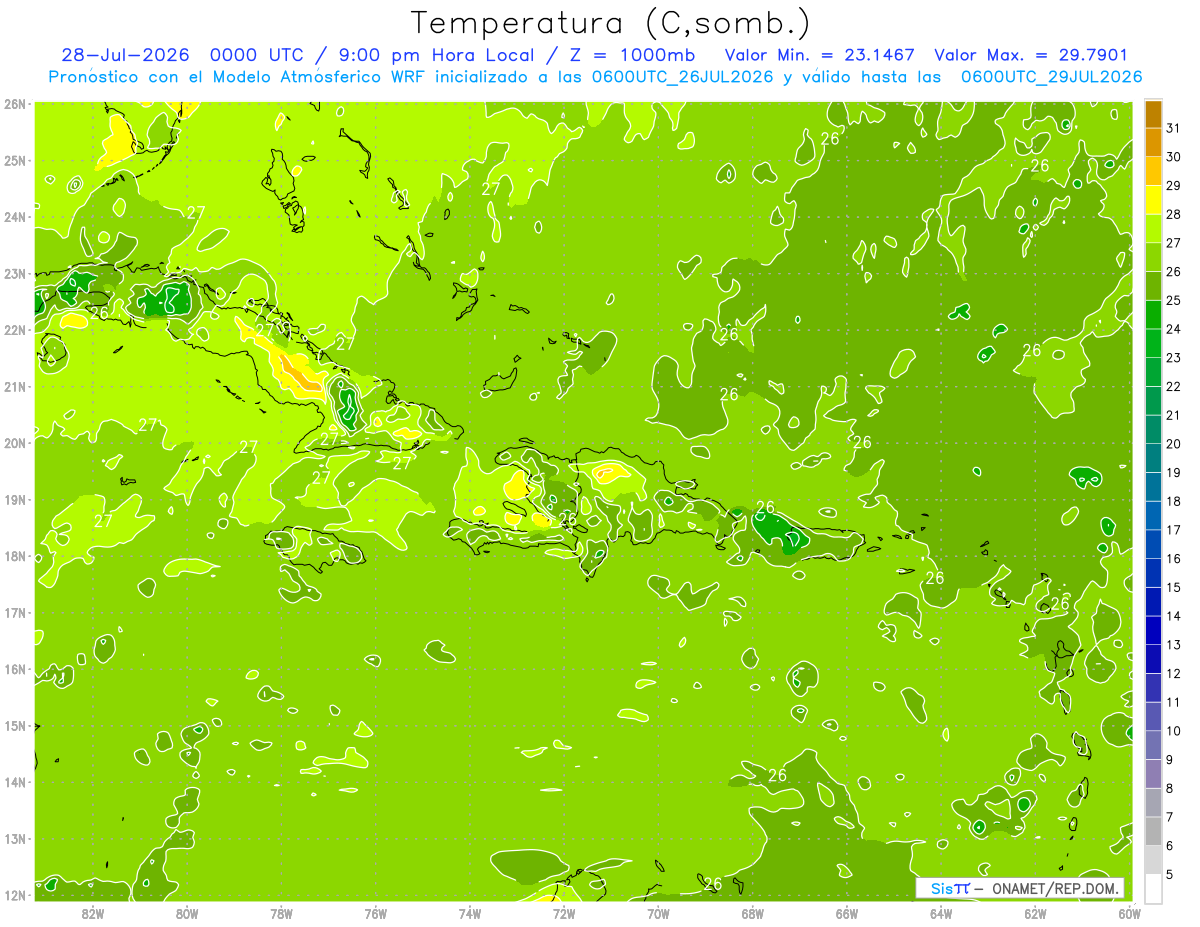Screen dimensions: 1200x927
Task: Select the '15N' latitude axis label
Action: click(x=15, y=725)
